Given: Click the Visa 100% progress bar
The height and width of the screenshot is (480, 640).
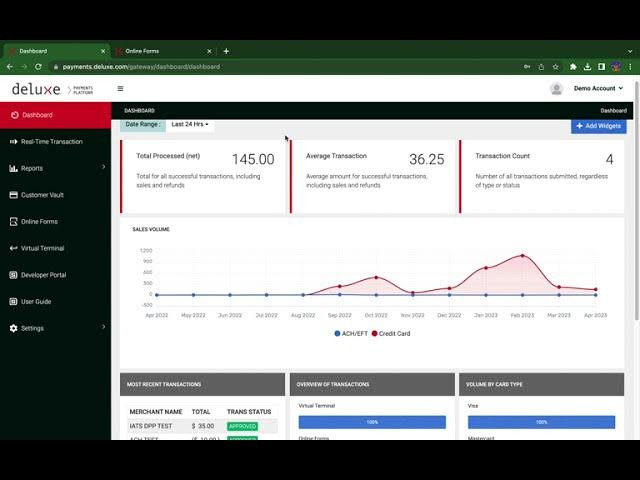Looking at the screenshot, I should tap(541, 422).
